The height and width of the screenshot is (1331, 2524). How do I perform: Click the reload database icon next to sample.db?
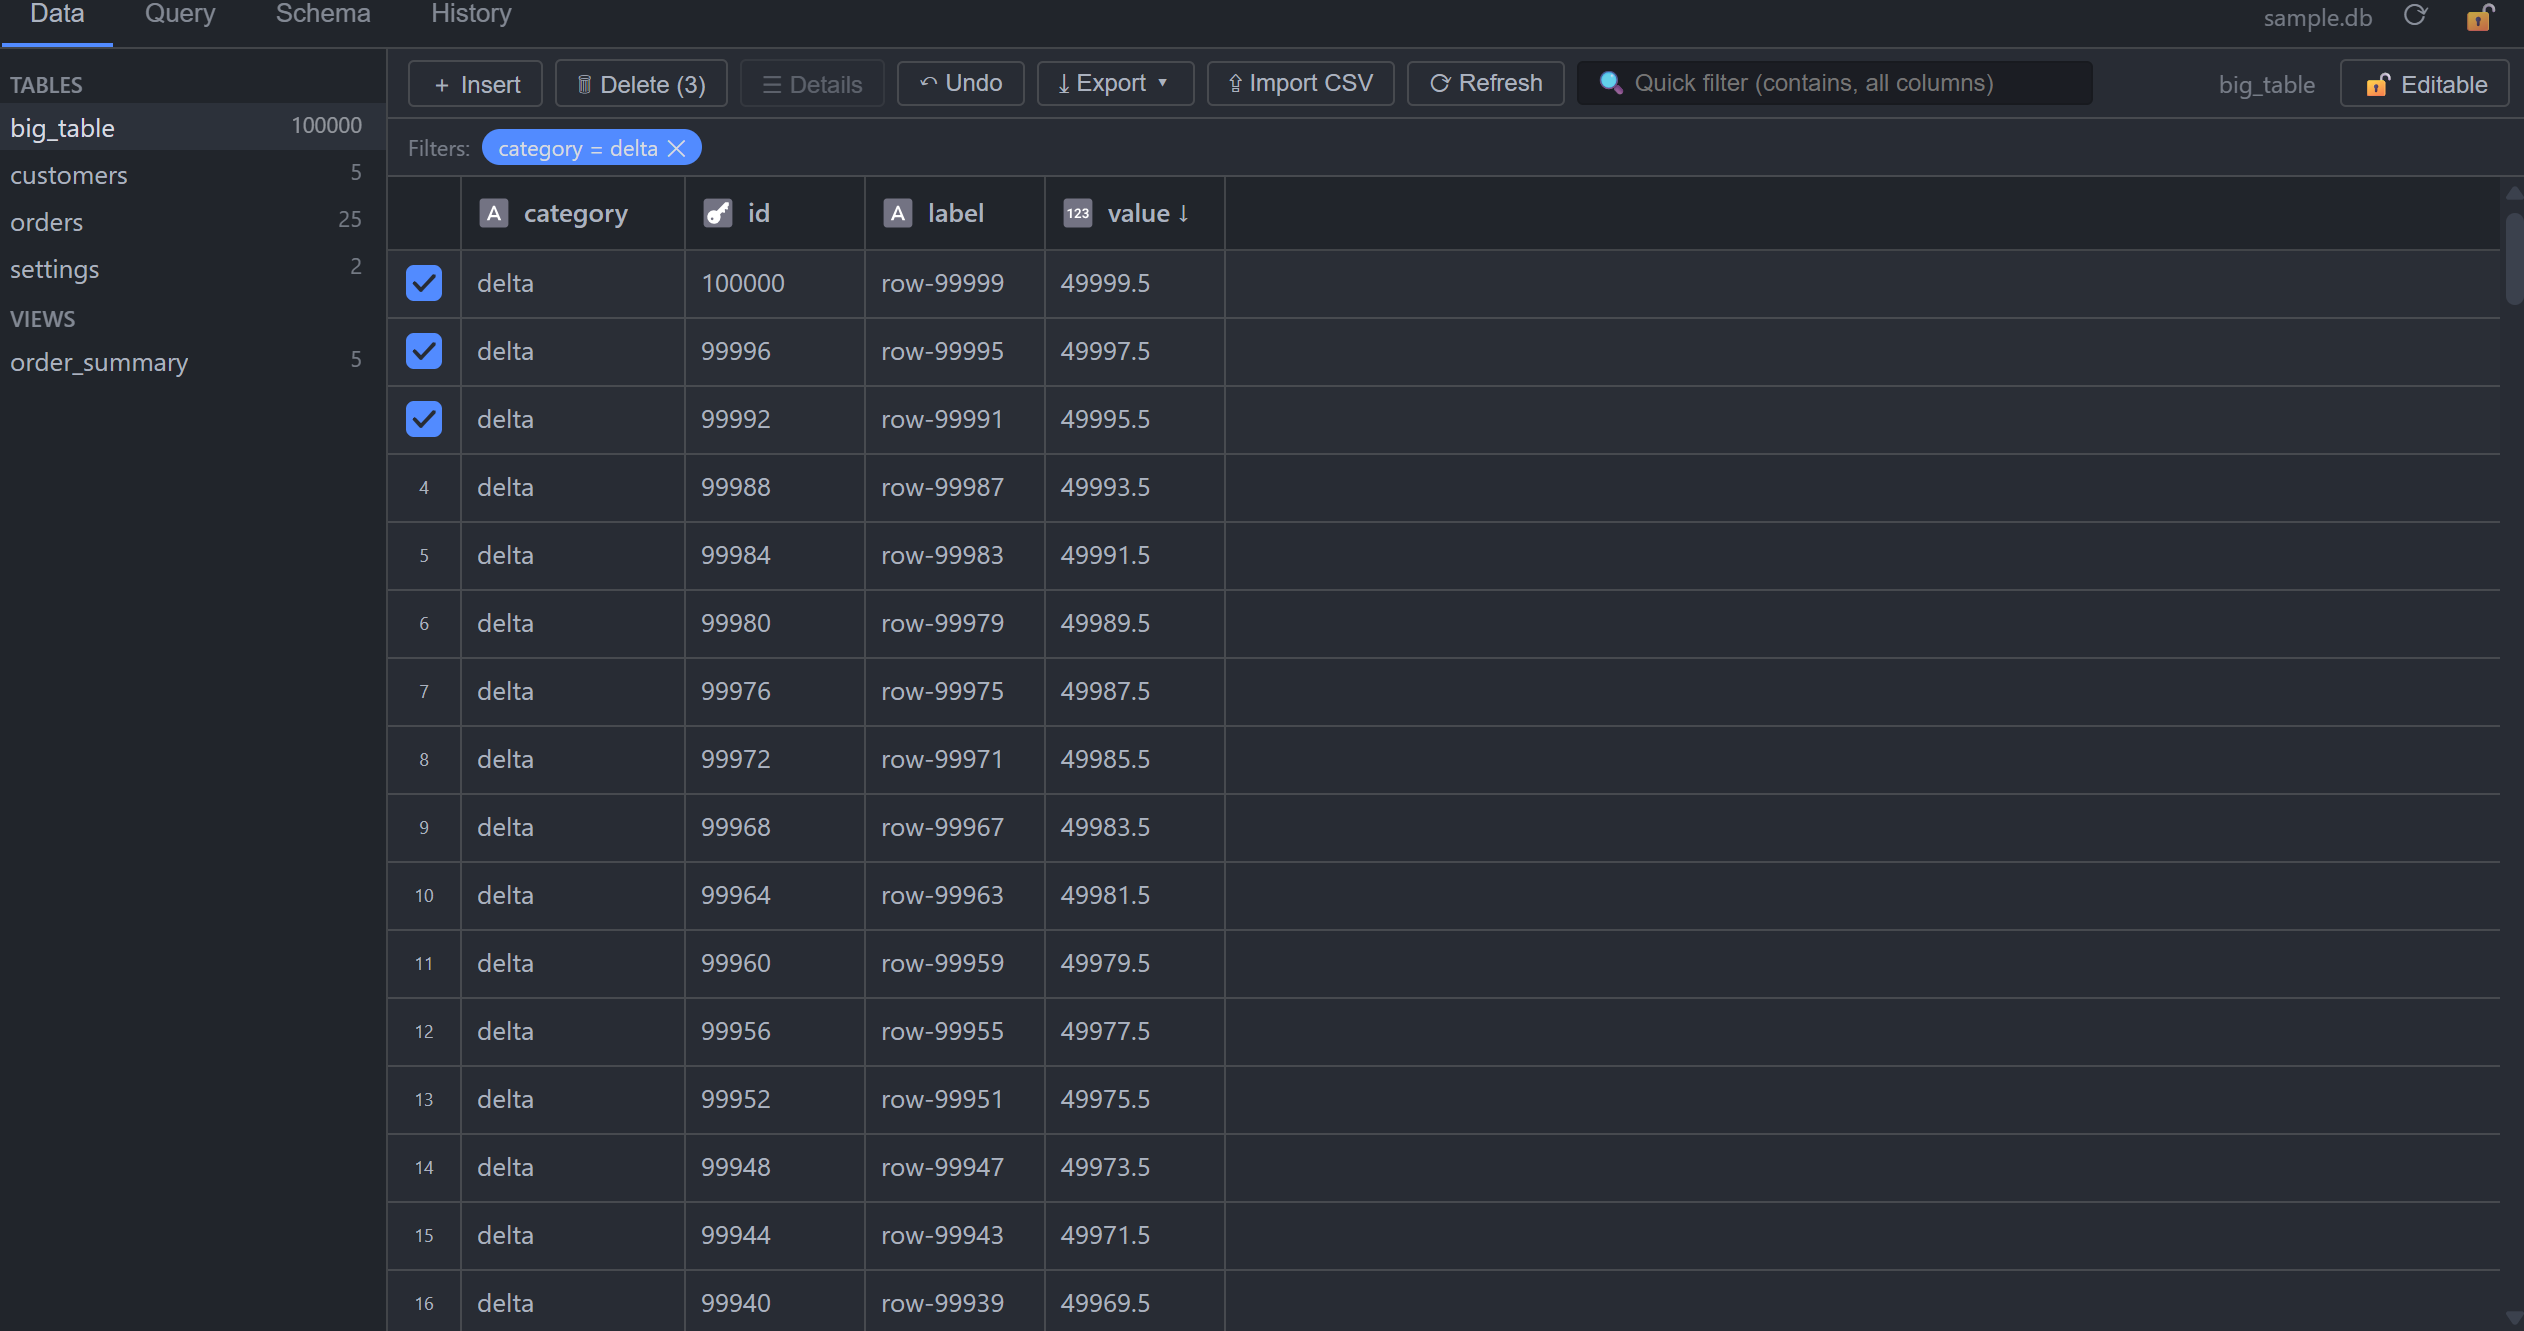tap(2415, 16)
